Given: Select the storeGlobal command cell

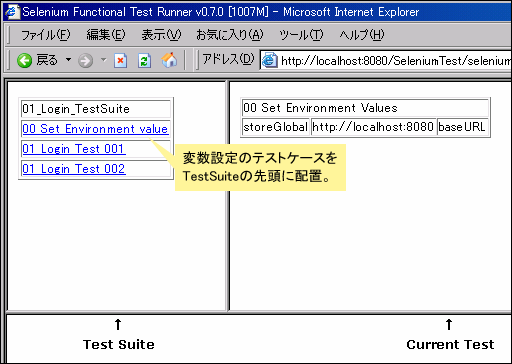Looking at the screenshot, I should tap(276, 127).
